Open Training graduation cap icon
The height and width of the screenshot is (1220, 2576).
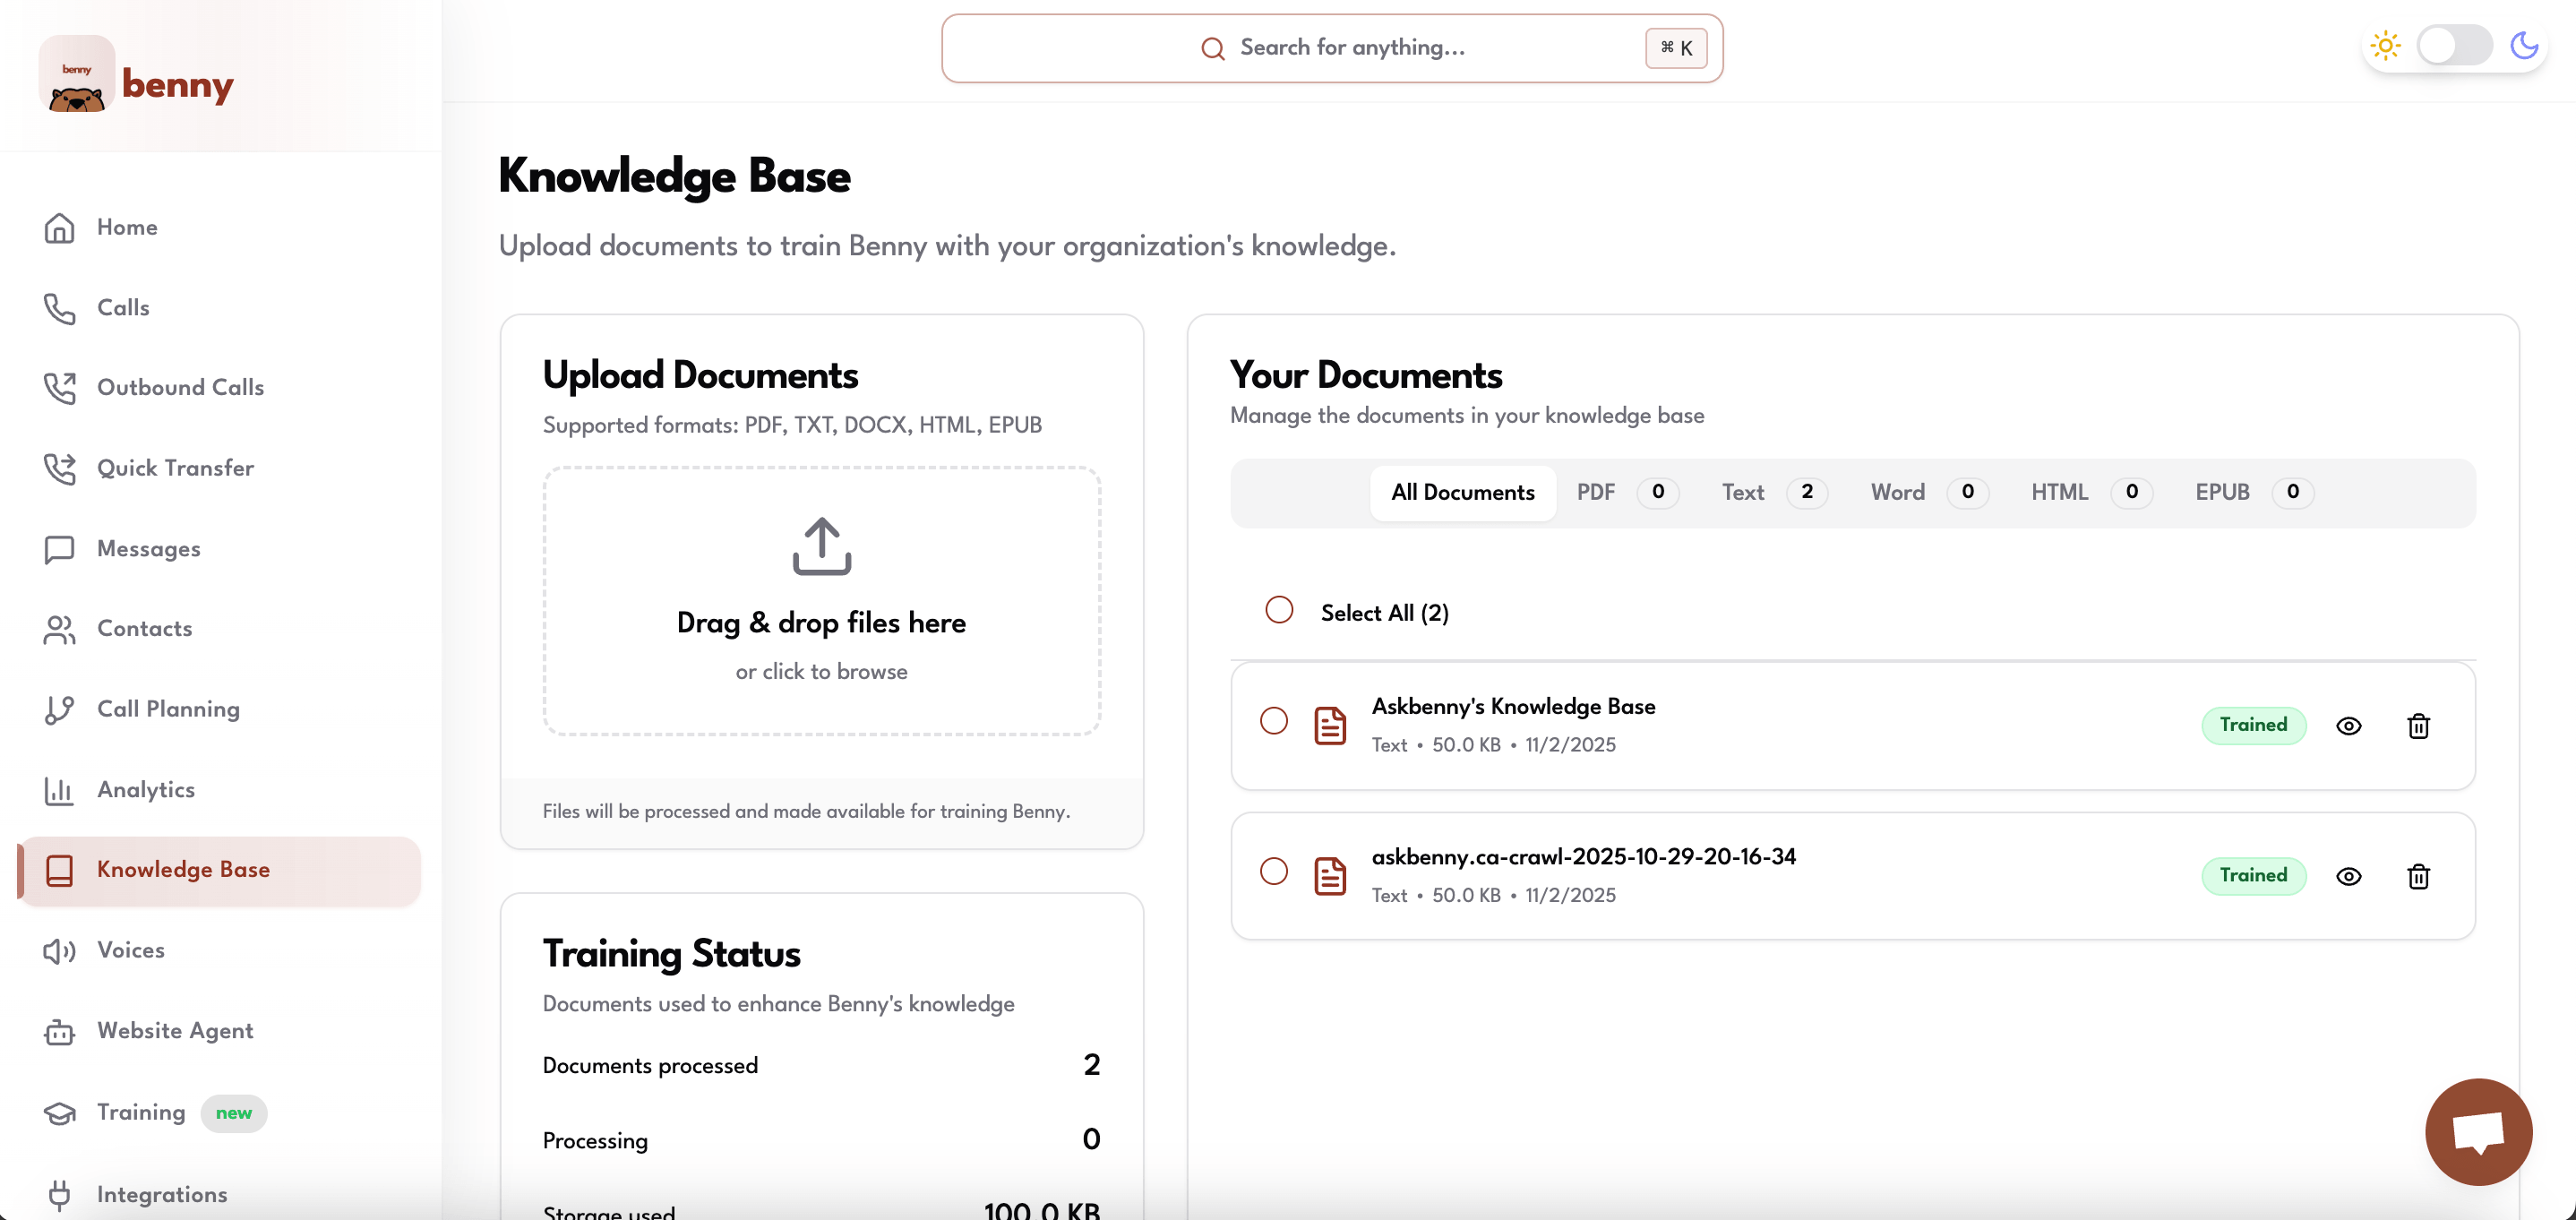pos(60,1113)
